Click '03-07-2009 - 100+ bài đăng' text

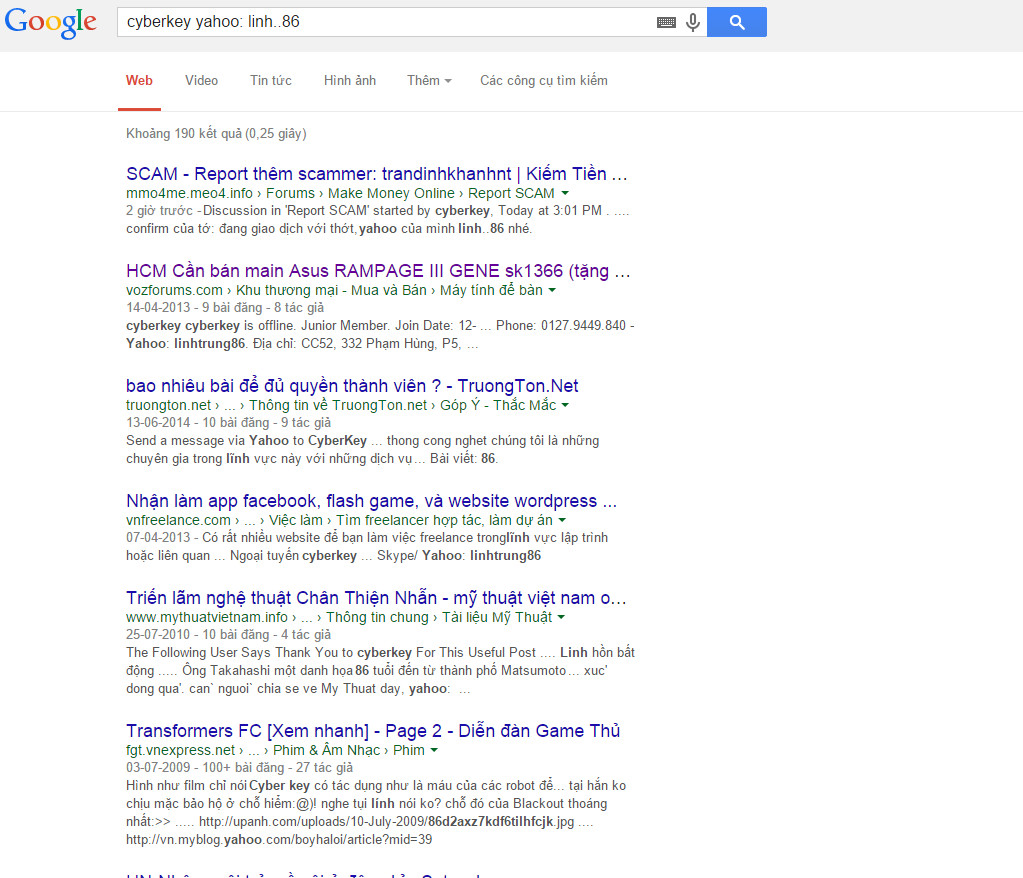click(x=205, y=768)
